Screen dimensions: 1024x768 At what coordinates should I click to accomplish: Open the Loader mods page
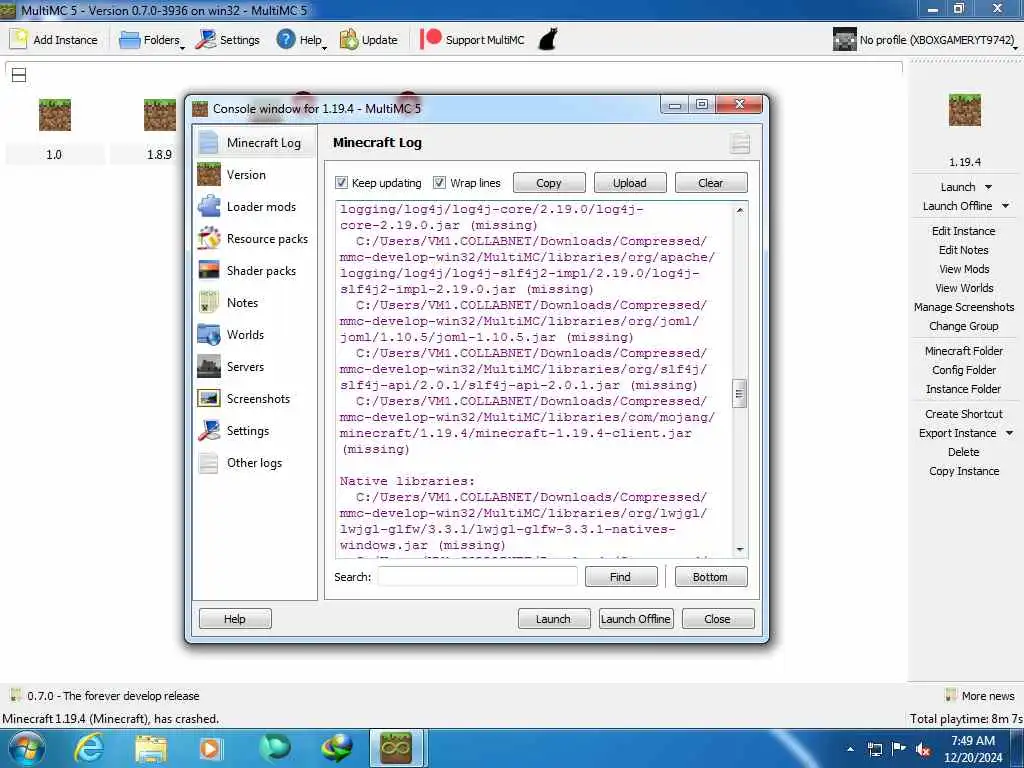coord(254,206)
